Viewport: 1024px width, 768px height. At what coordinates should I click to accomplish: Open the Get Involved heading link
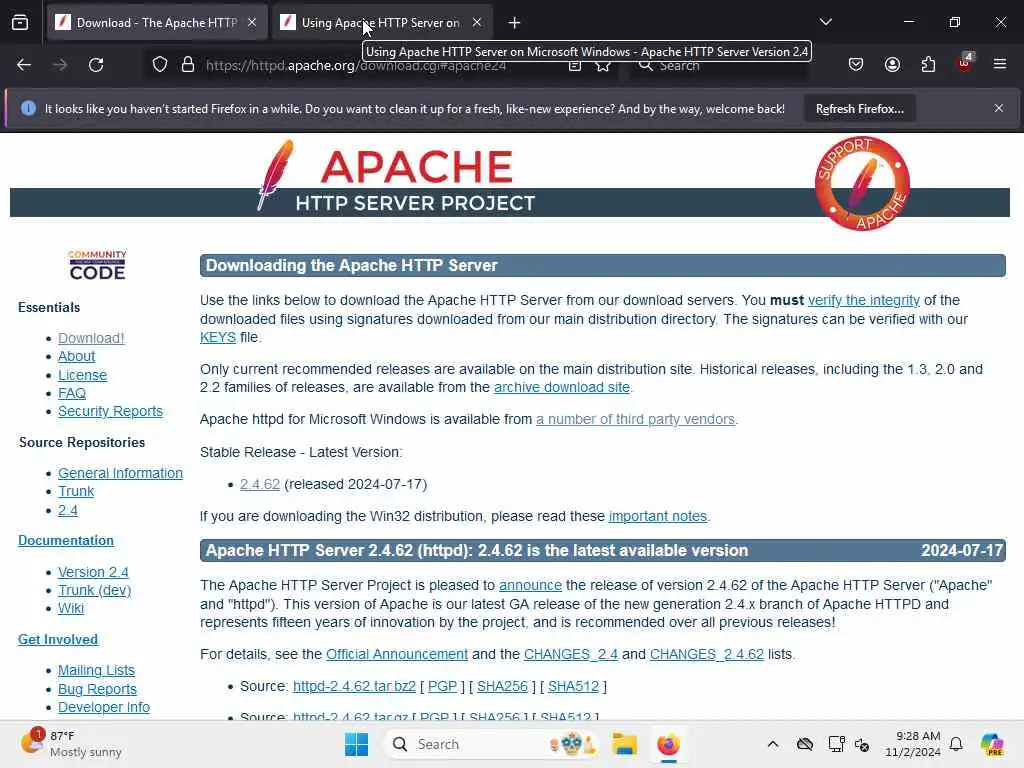[58, 640]
